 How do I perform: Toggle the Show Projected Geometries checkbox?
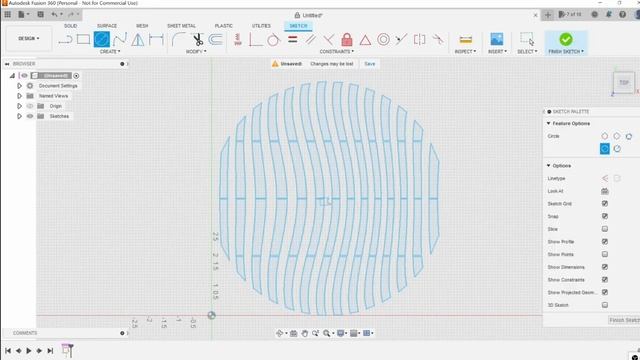pyautogui.click(x=604, y=292)
